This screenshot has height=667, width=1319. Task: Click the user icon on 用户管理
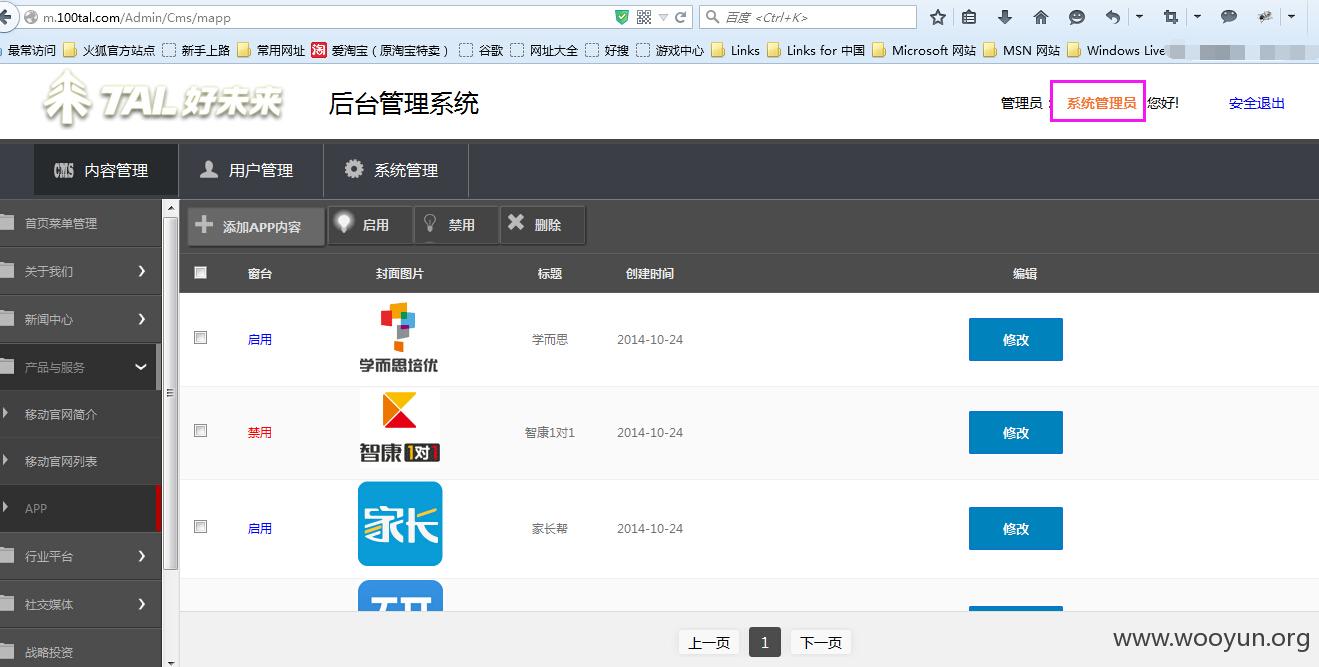point(209,169)
